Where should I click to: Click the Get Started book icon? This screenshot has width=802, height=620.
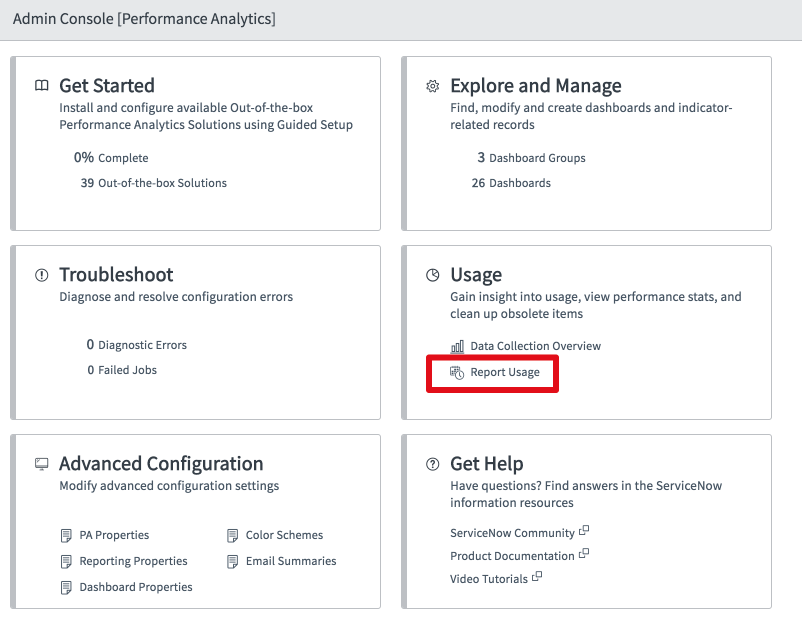tap(41, 86)
